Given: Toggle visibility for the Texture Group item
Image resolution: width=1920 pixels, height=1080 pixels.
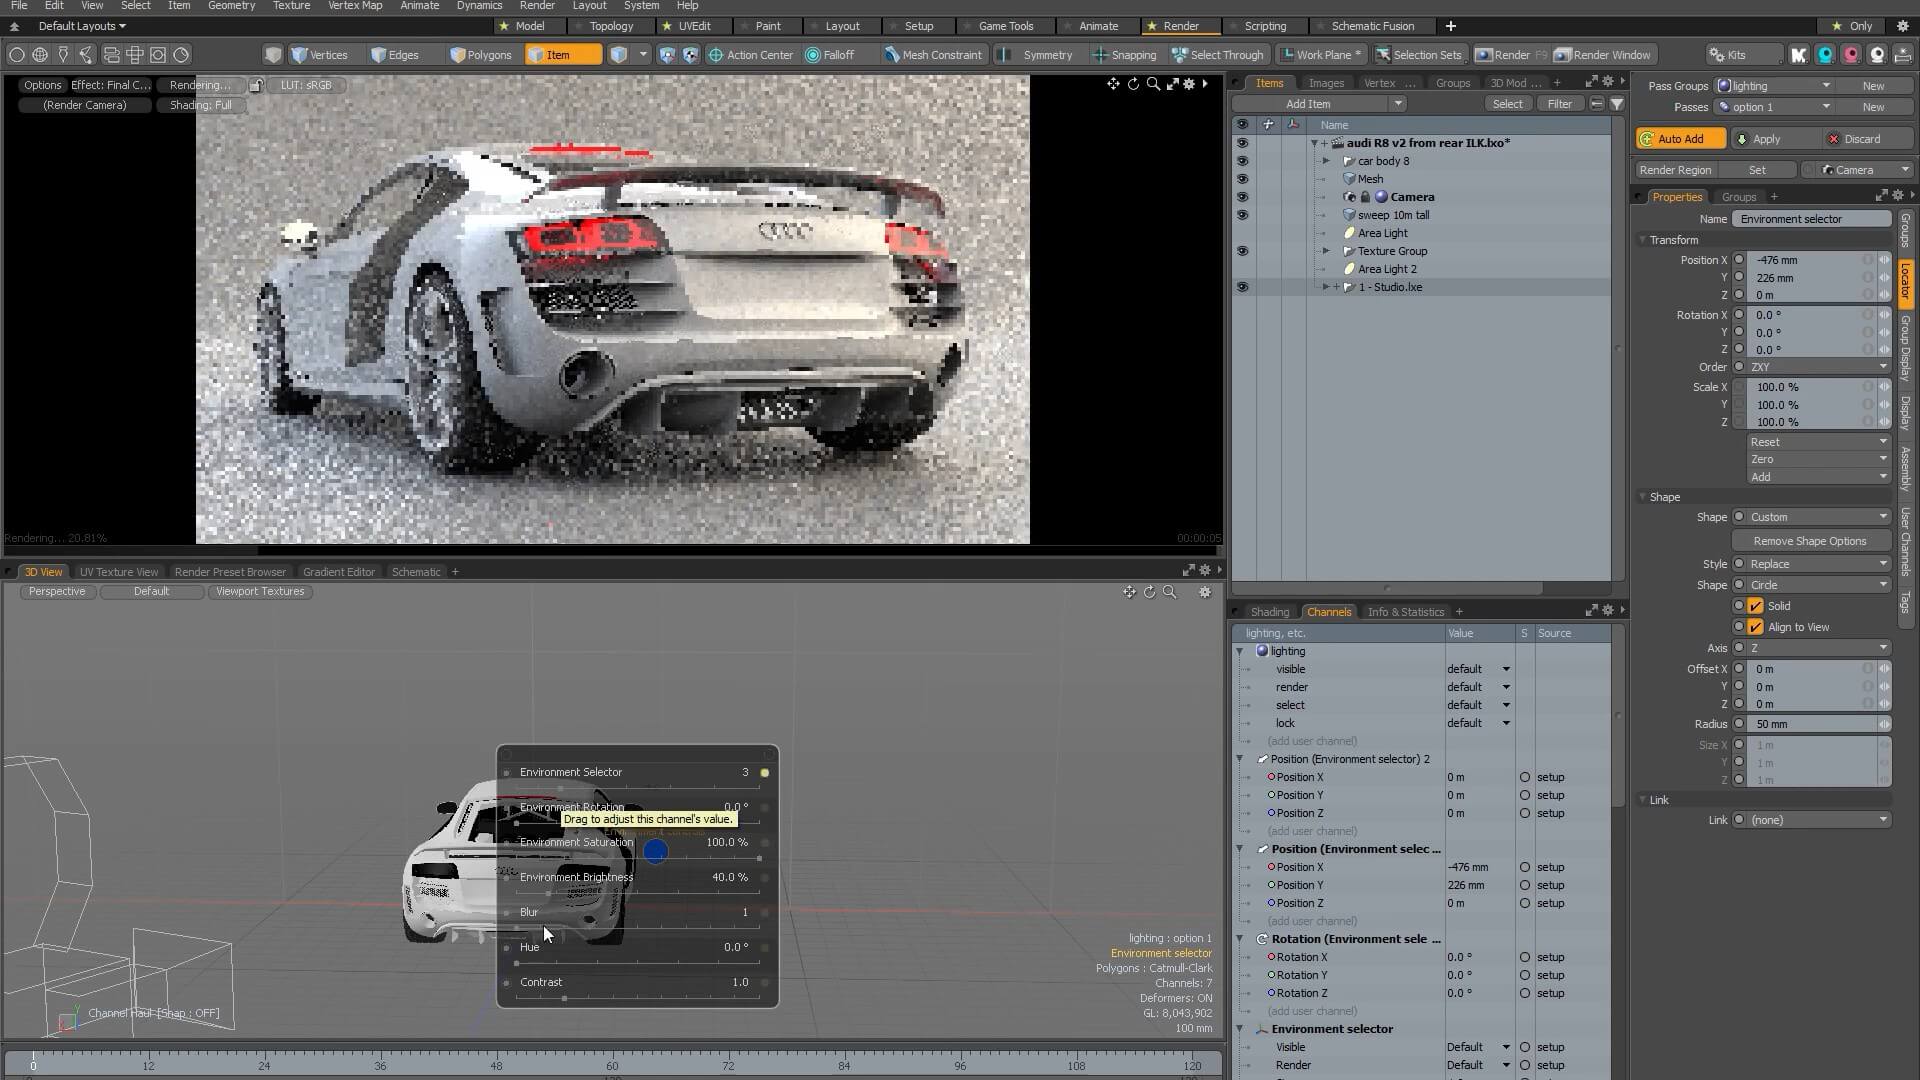Looking at the screenshot, I should (x=1242, y=251).
